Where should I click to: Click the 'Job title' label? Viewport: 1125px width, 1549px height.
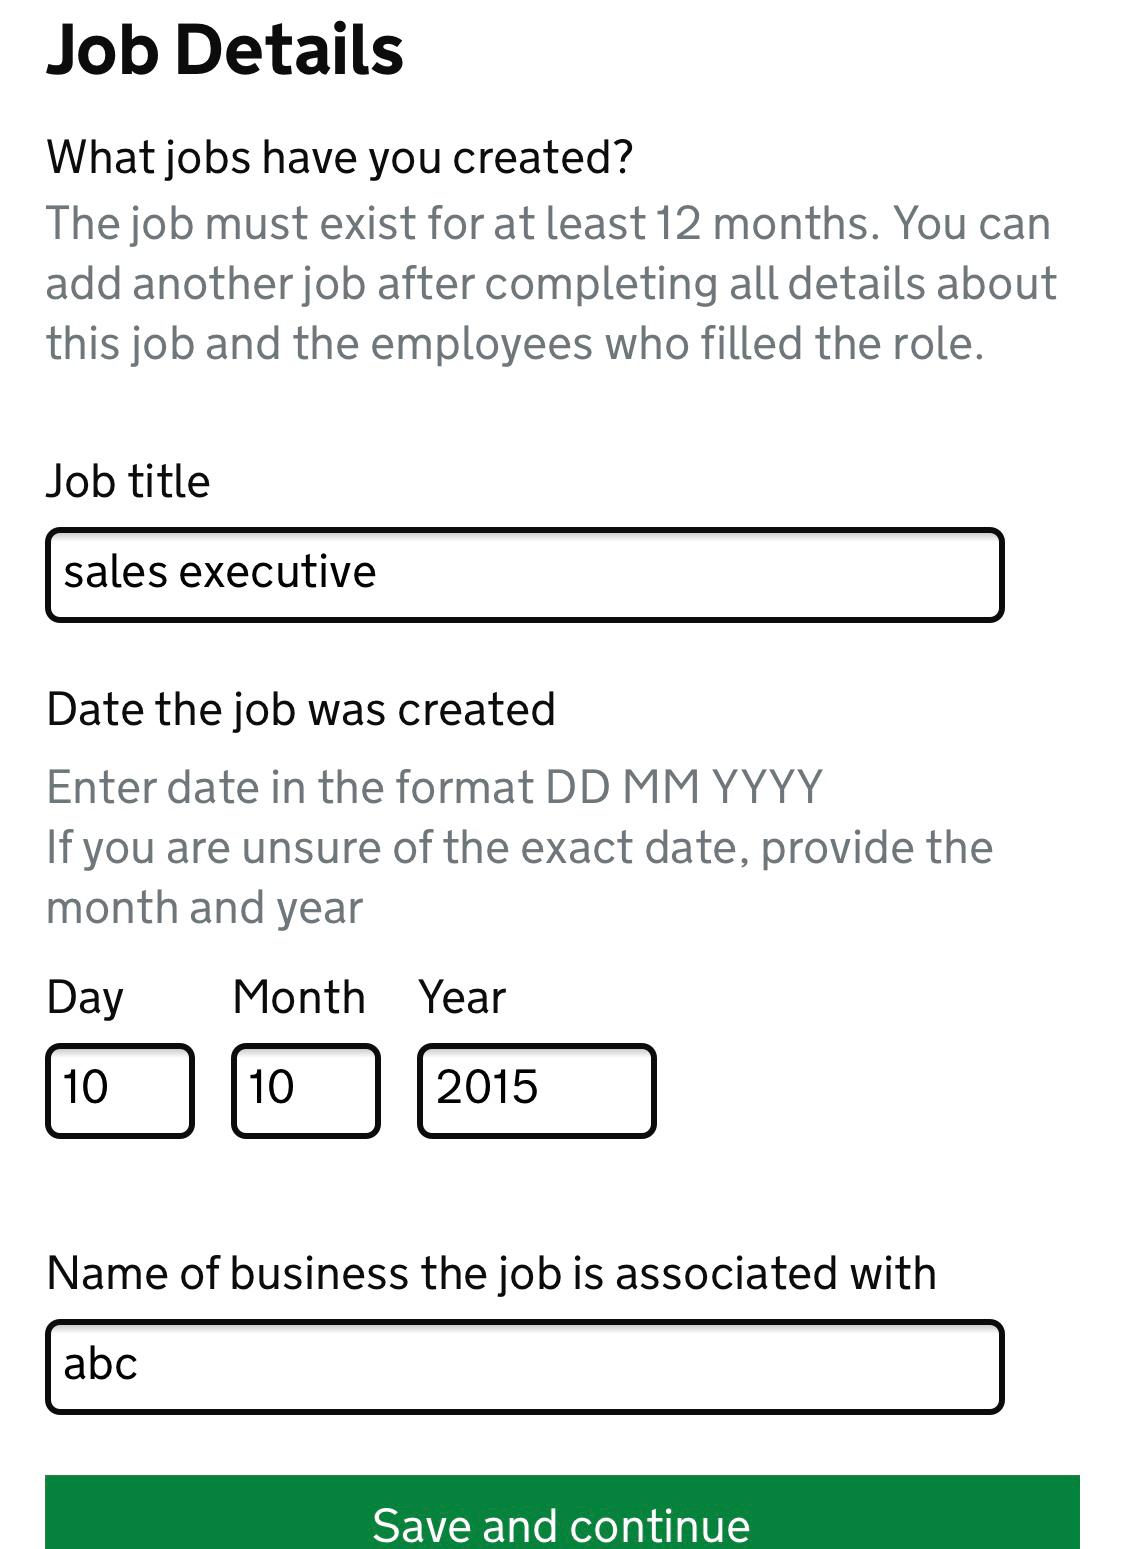[x=128, y=481]
